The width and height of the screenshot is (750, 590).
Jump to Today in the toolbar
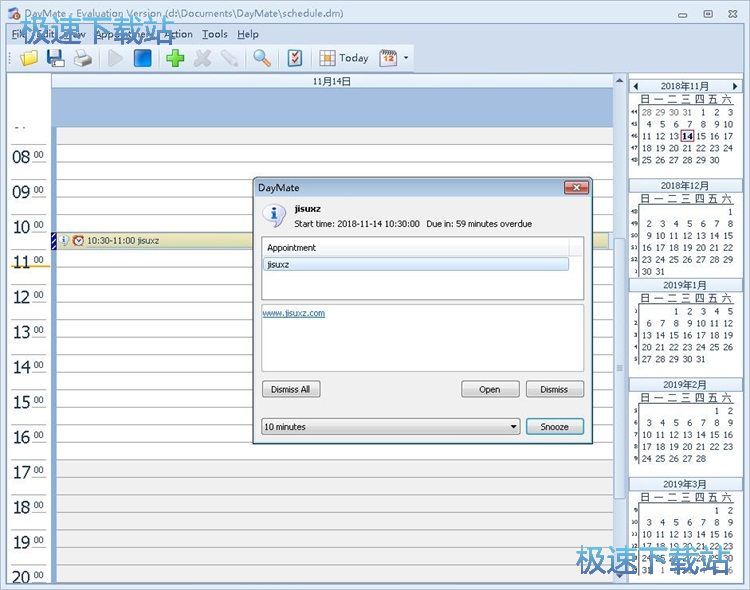click(344, 58)
